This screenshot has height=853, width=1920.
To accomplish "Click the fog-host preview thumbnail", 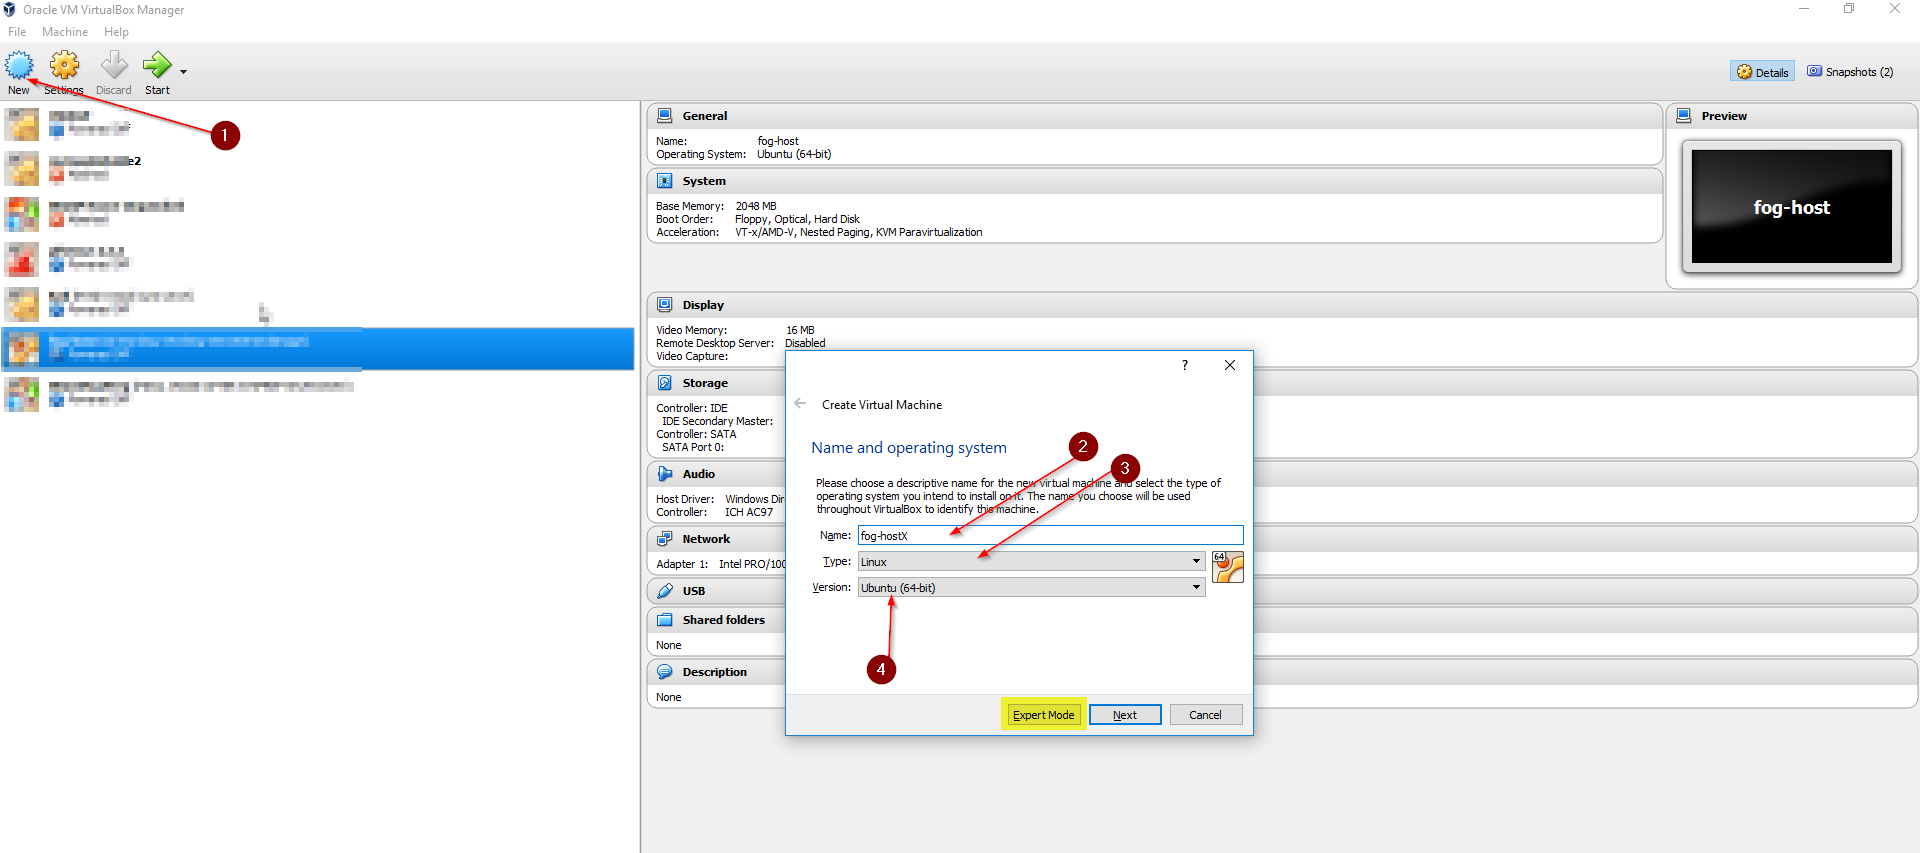I will click(1791, 207).
